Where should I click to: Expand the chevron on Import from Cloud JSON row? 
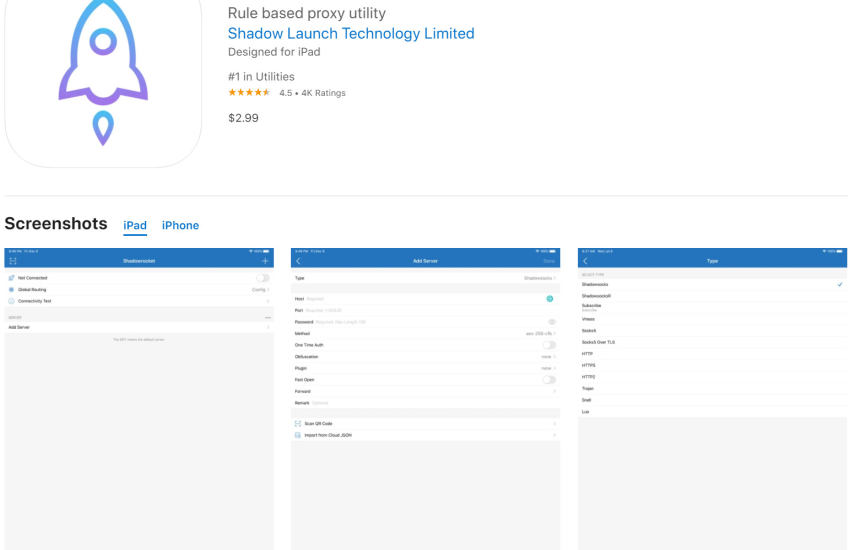[x=554, y=435]
